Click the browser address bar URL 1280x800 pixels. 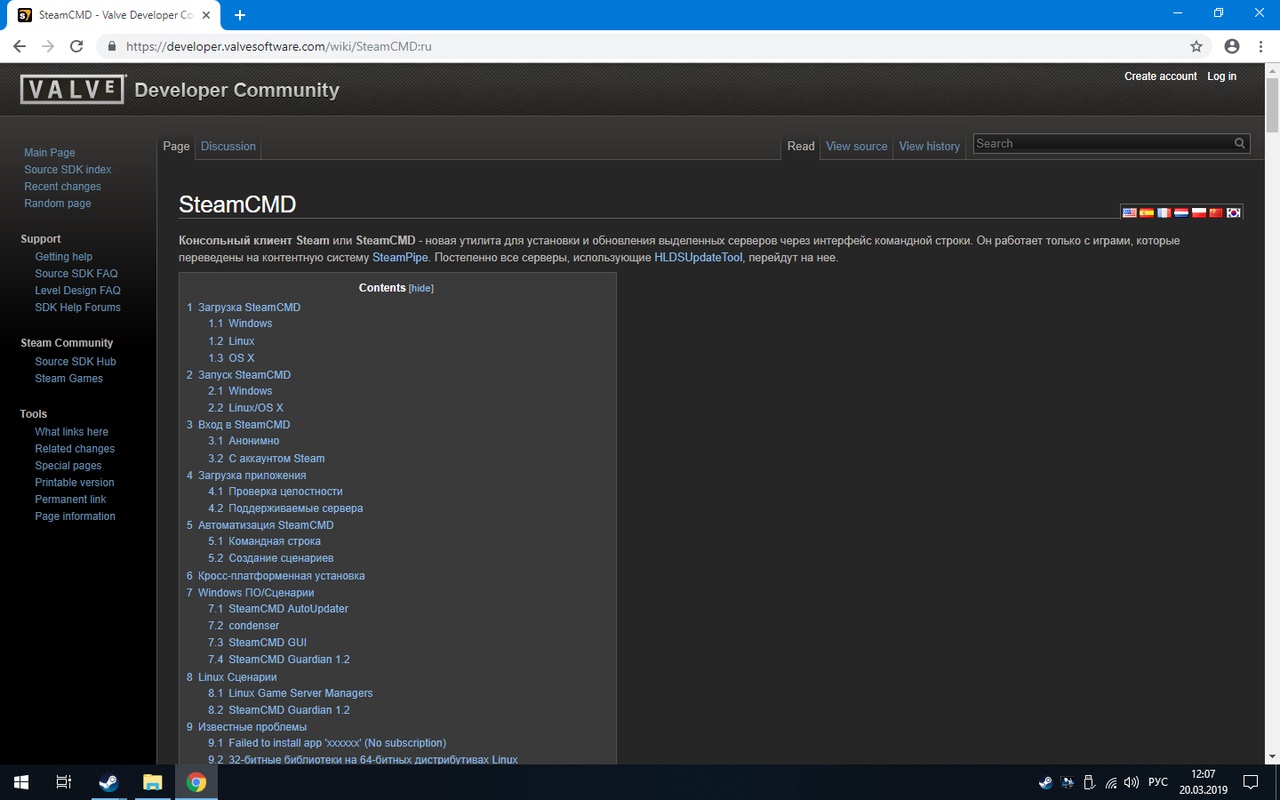[x=280, y=46]
